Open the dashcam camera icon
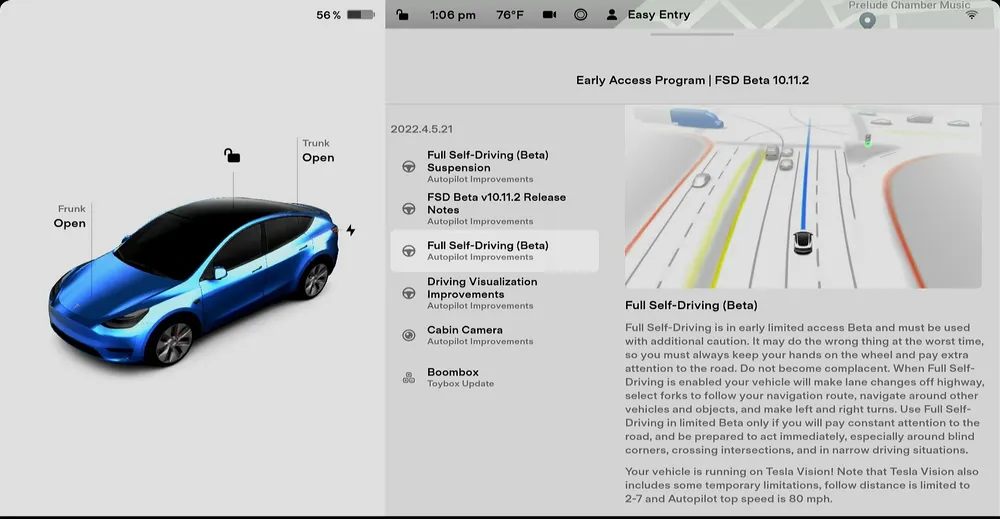The image size is (1000, 519). (549, 14)
